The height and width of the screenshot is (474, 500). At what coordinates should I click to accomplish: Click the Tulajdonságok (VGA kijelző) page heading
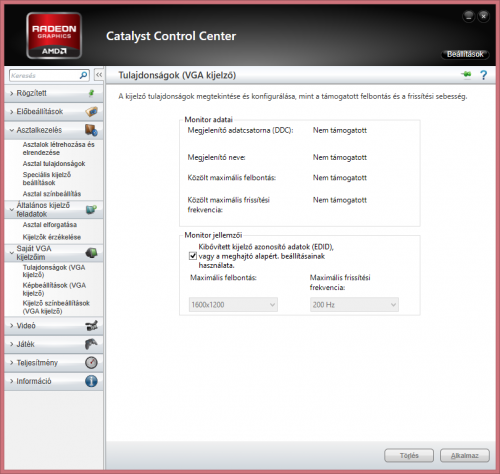coord(177,75)
